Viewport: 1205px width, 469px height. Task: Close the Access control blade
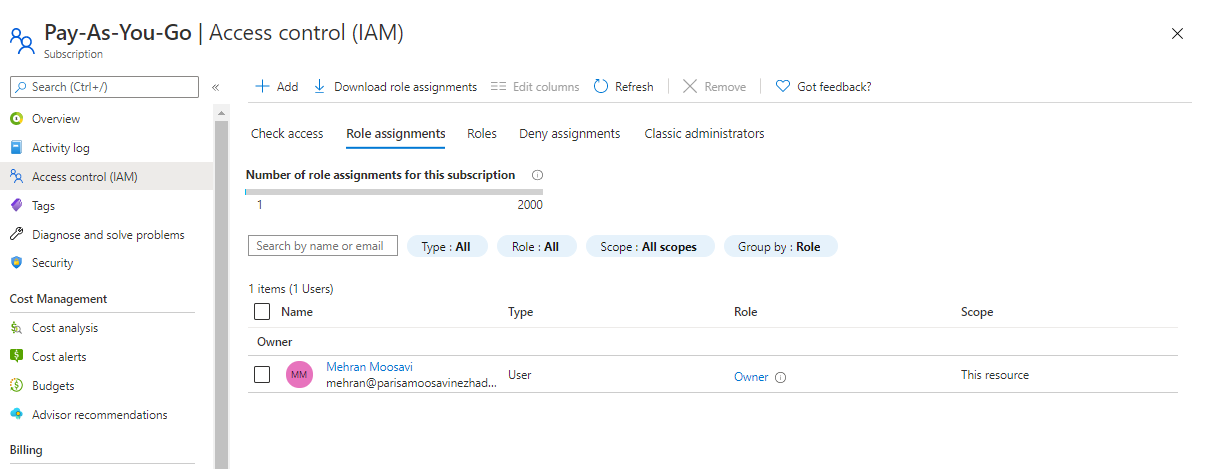[1177, 33]
